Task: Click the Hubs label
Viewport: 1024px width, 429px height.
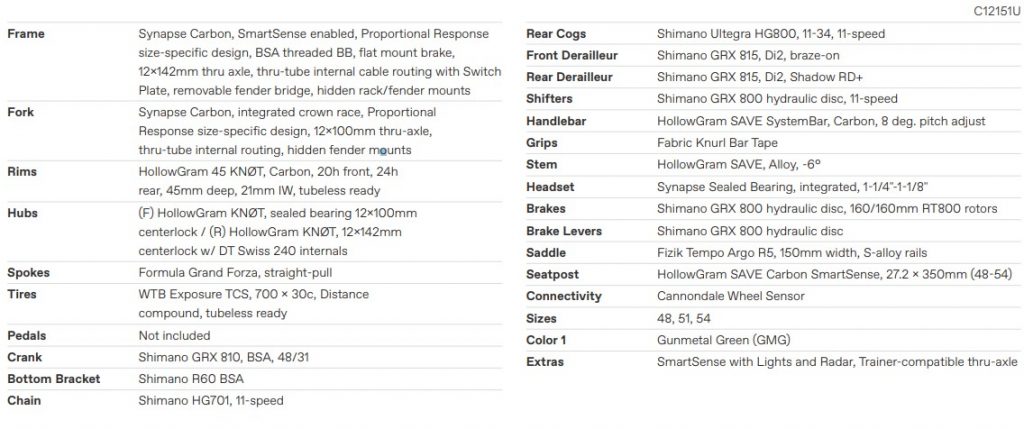Action: [23, 214]
